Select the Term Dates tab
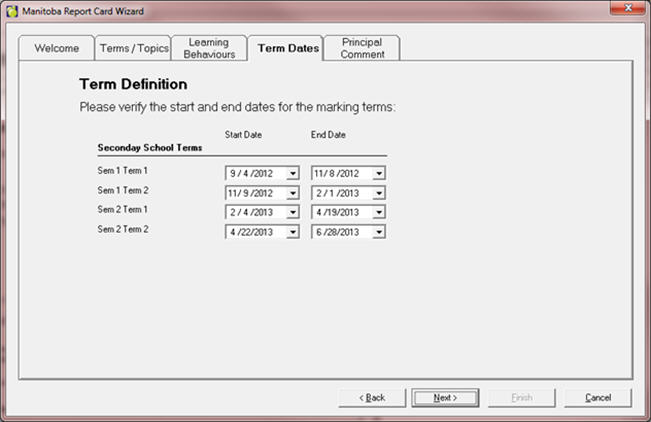 [x=286, y=49]
